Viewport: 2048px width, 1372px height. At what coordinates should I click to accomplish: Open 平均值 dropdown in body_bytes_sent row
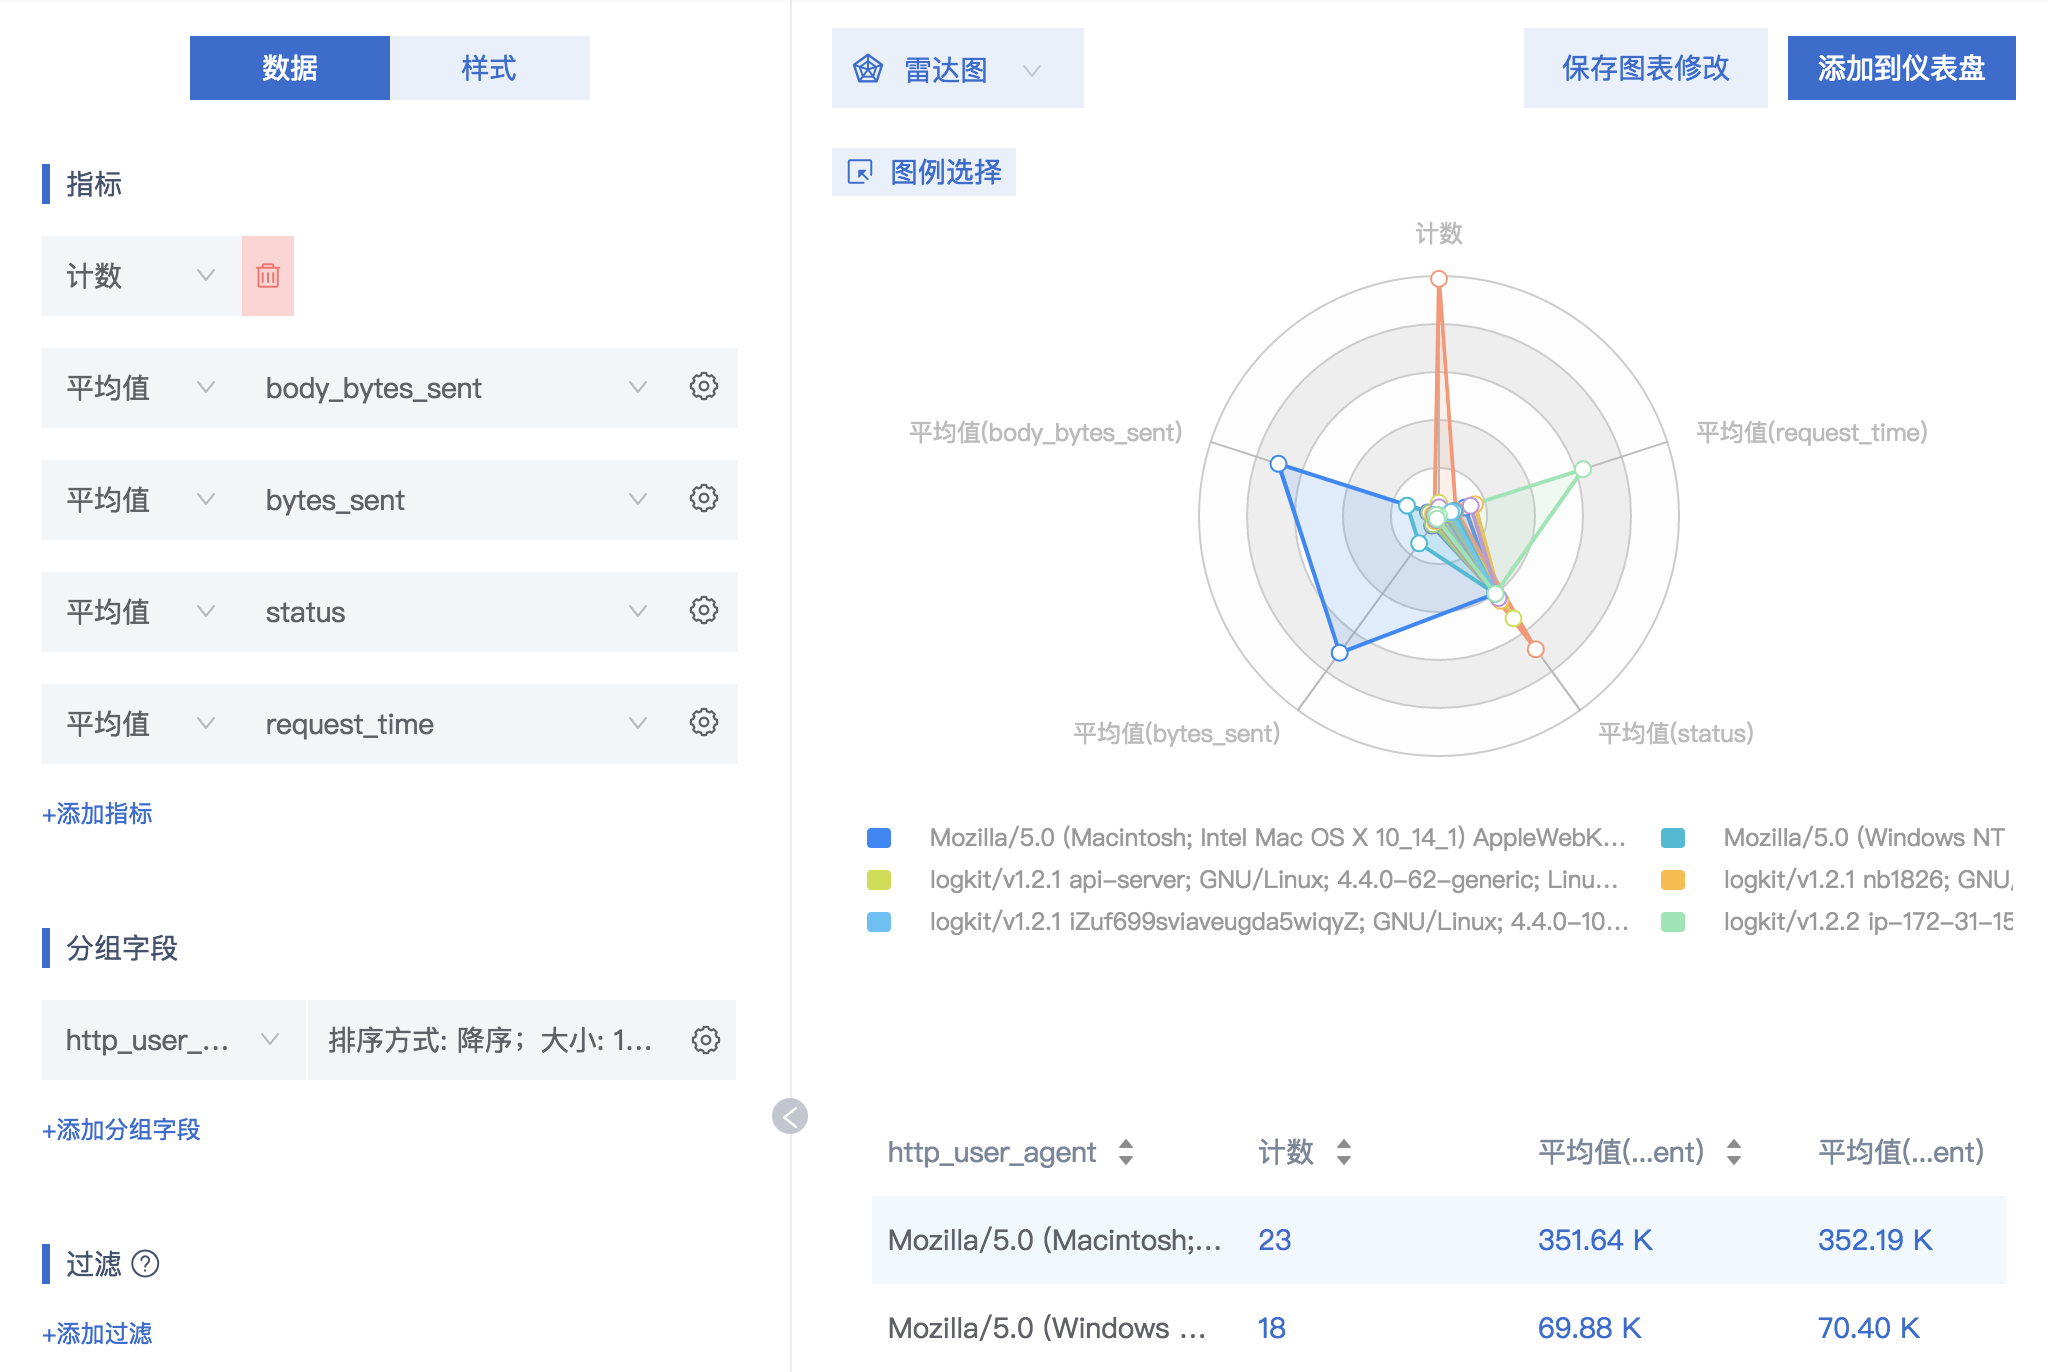(142, 388)
